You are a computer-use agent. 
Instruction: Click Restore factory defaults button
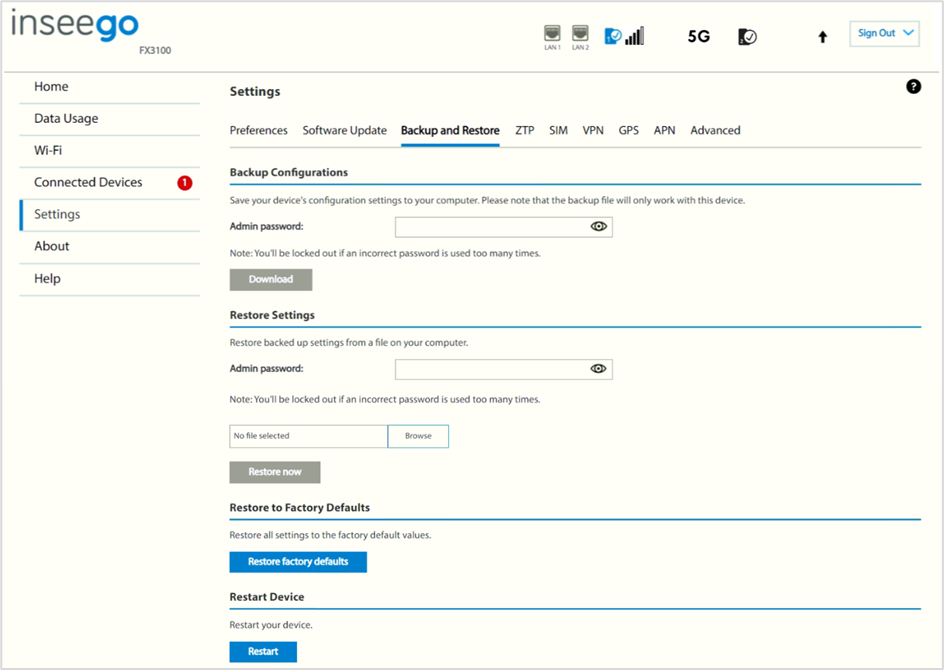click(x=298, y=562)
